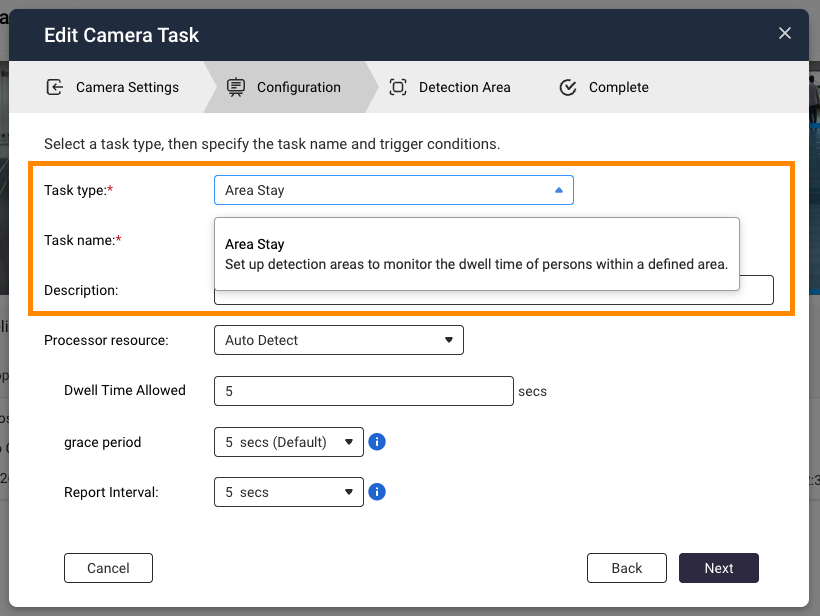Collapse the Task type dropdown
This screenshot has height=616, width=820.
(394, 190)
